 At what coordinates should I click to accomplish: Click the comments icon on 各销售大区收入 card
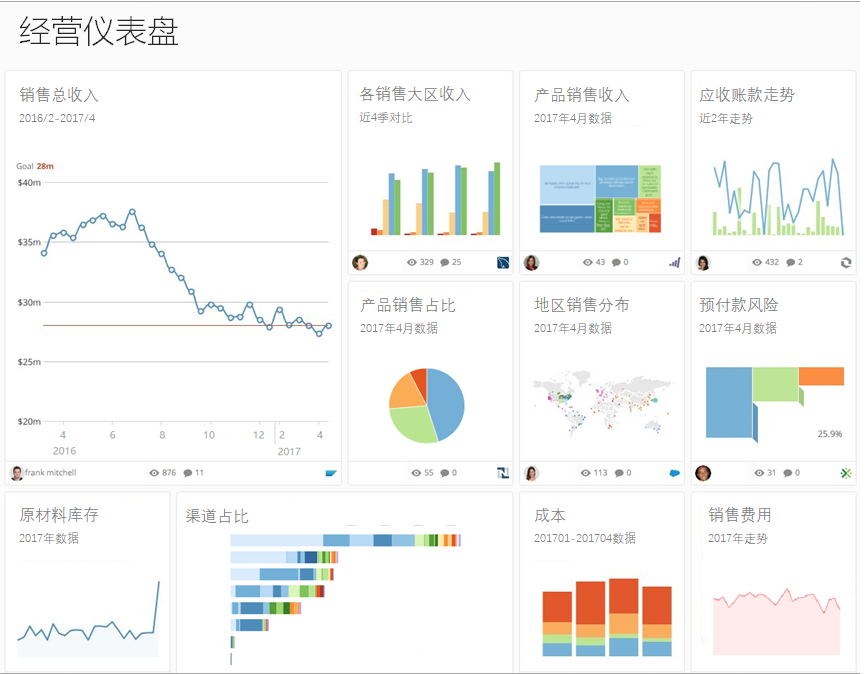445,263
